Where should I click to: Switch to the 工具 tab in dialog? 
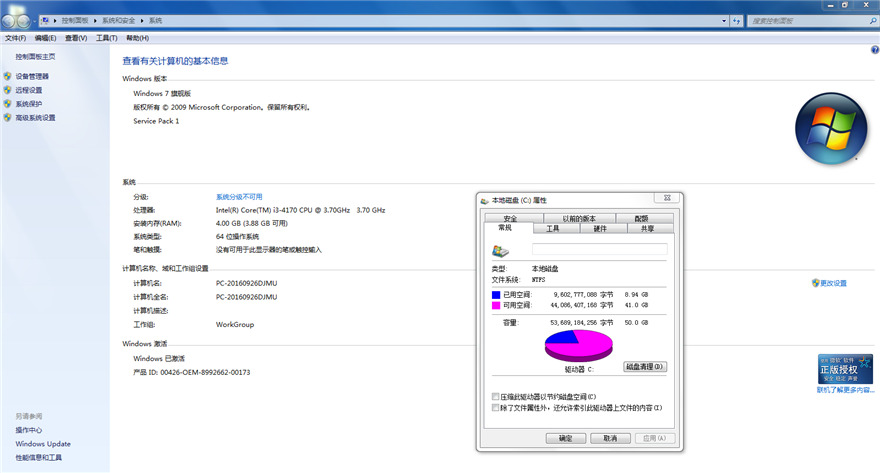pyautogui.click(x=553, y=228)
